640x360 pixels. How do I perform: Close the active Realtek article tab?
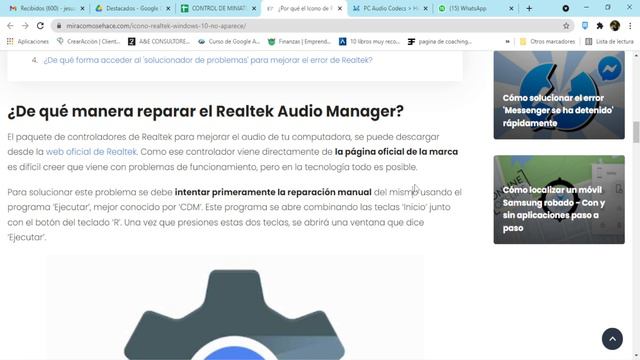tap(340, 8)
